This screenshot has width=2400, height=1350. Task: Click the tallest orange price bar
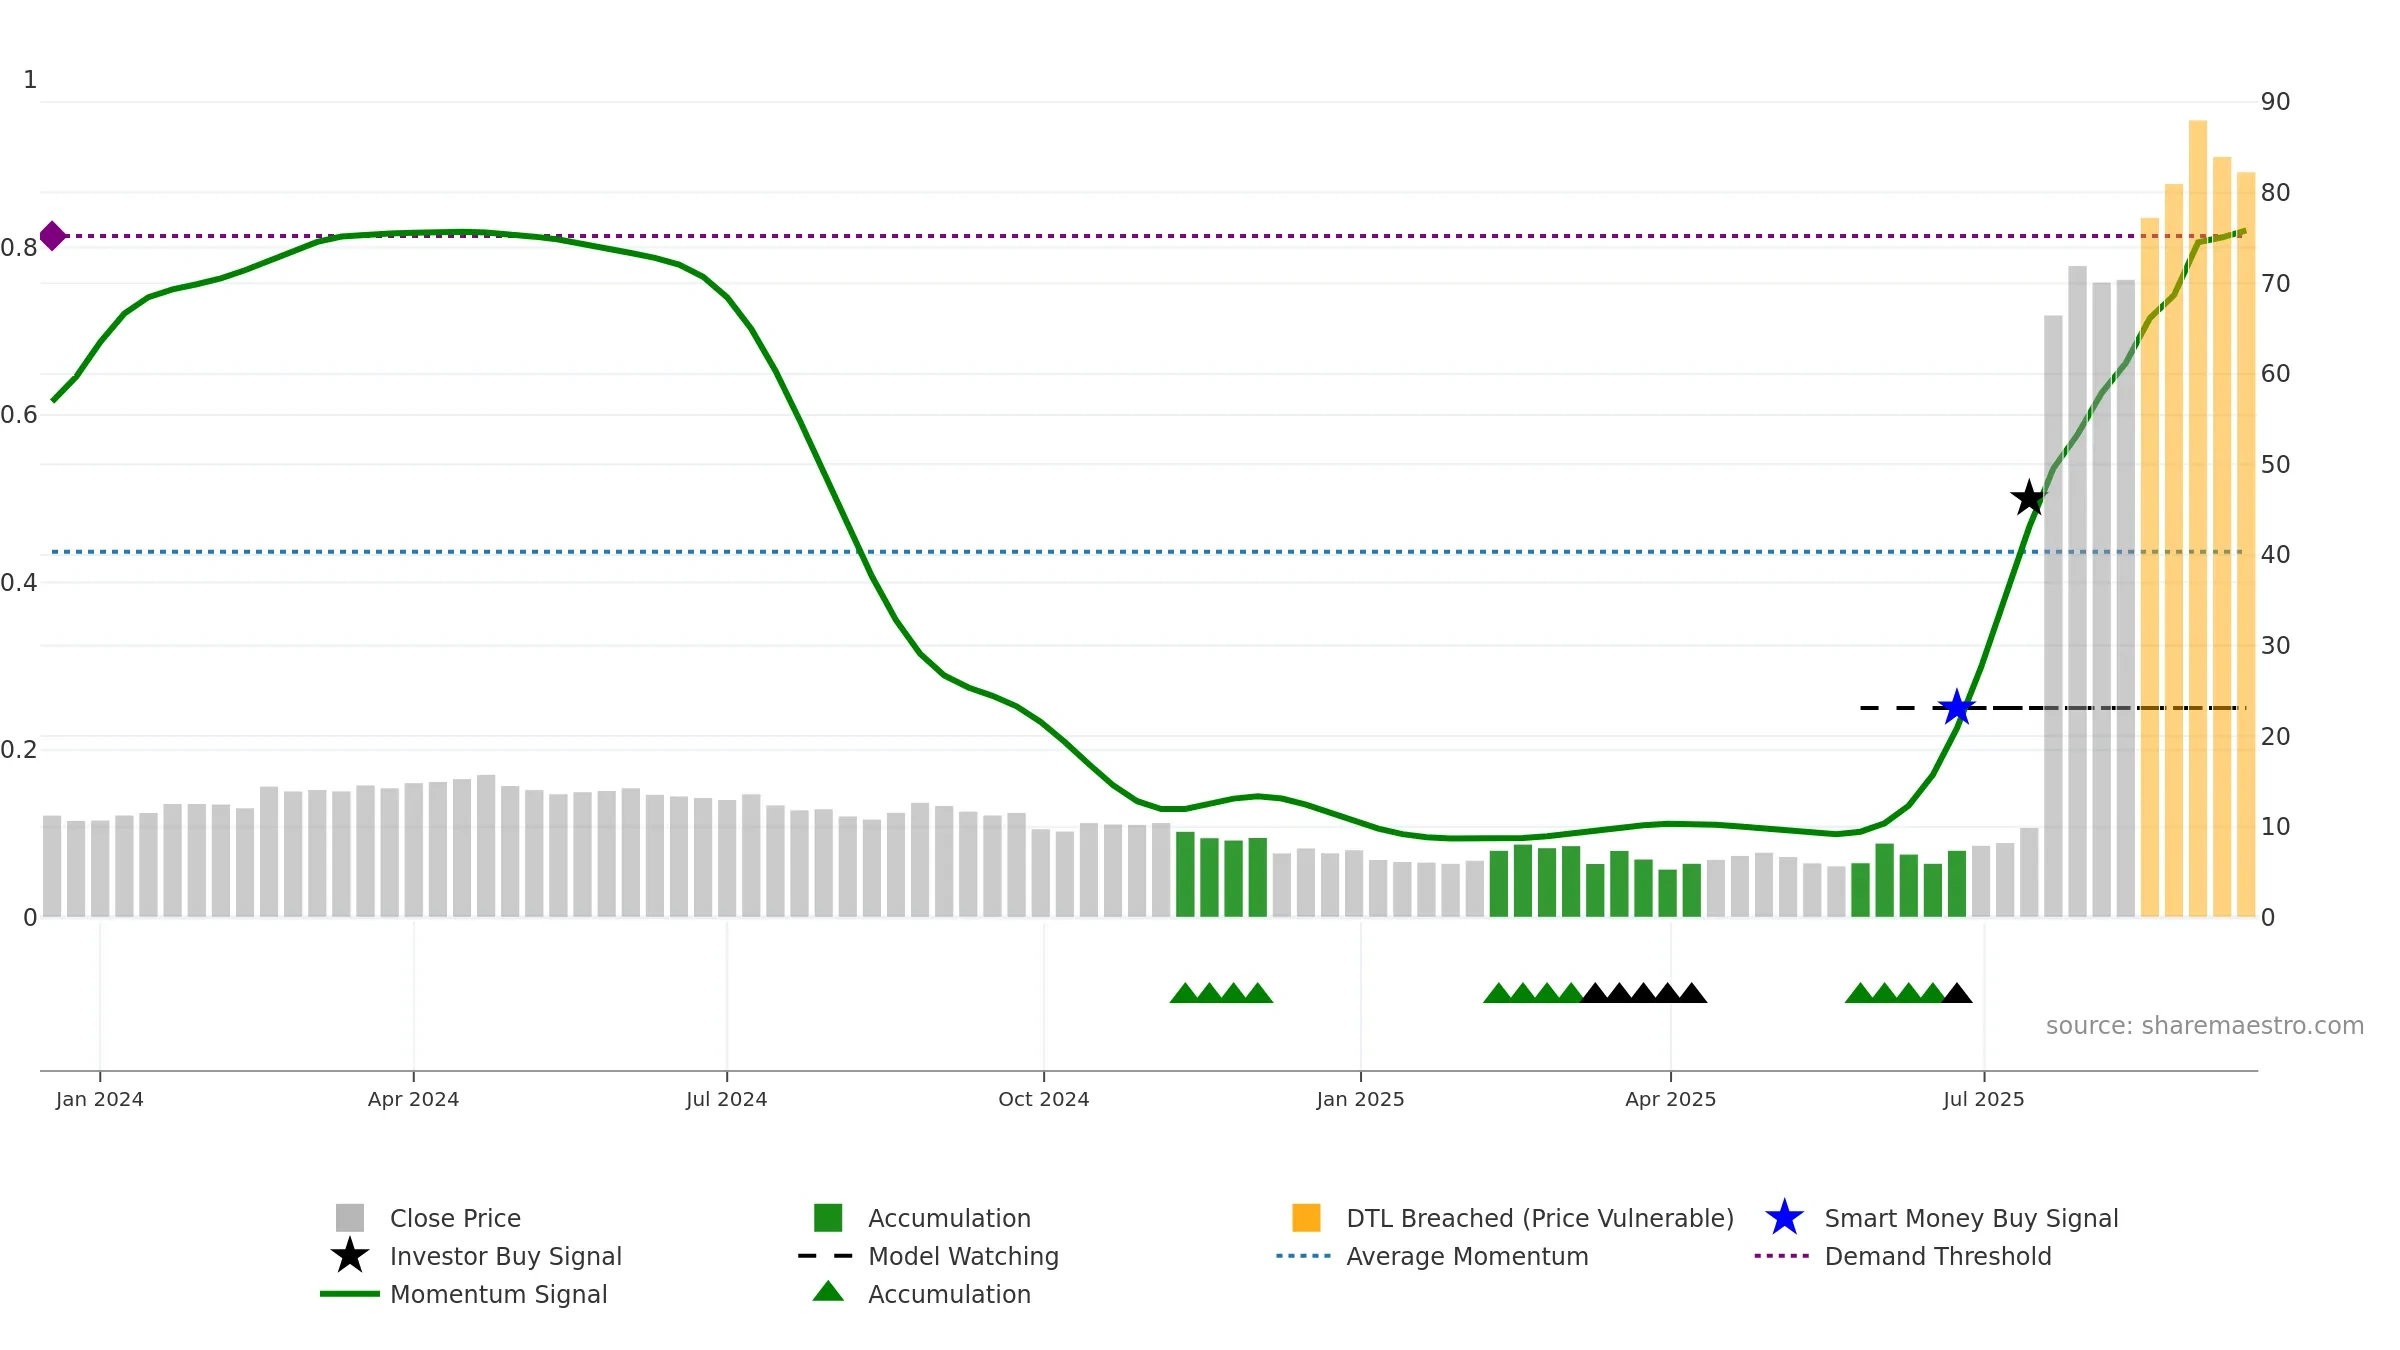click(2198, 518)
